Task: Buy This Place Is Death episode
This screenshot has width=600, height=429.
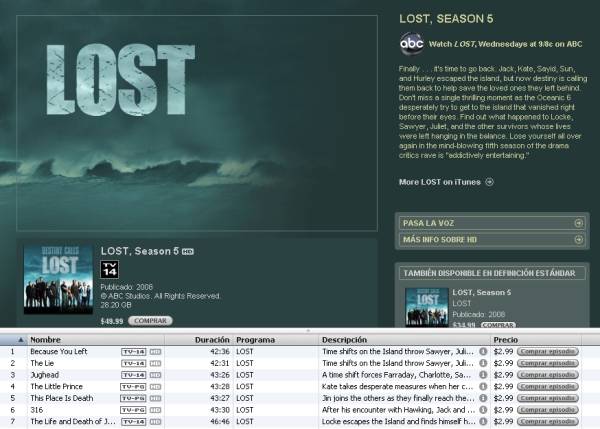Action: click(x=548, y=398)
